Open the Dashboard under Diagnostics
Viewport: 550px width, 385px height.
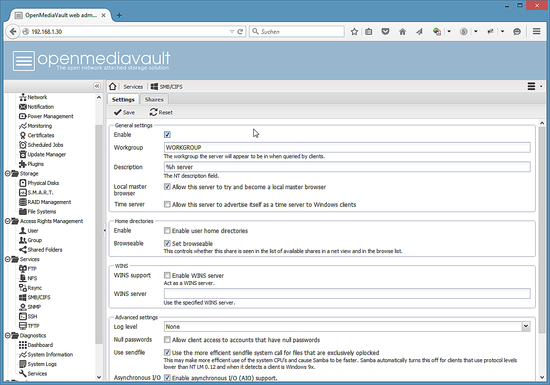36,345
